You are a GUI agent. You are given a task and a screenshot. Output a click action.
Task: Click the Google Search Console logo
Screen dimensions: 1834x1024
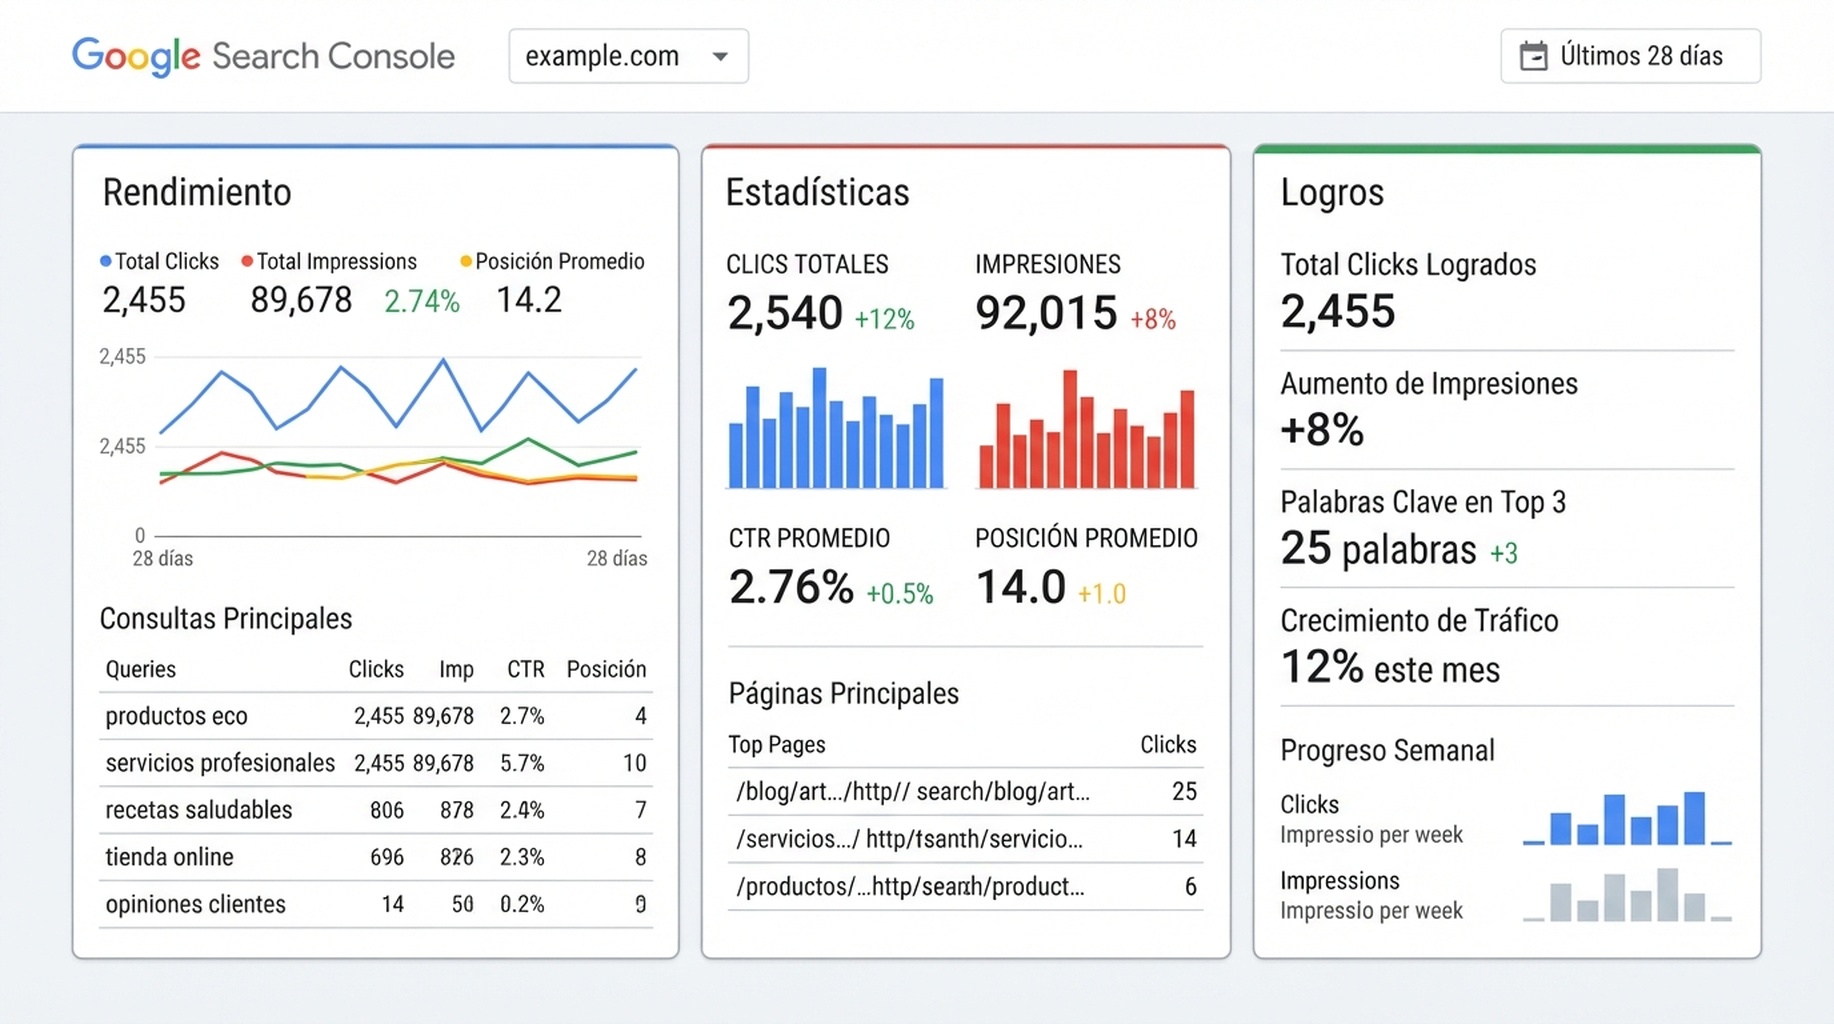(x=263, y=56)
